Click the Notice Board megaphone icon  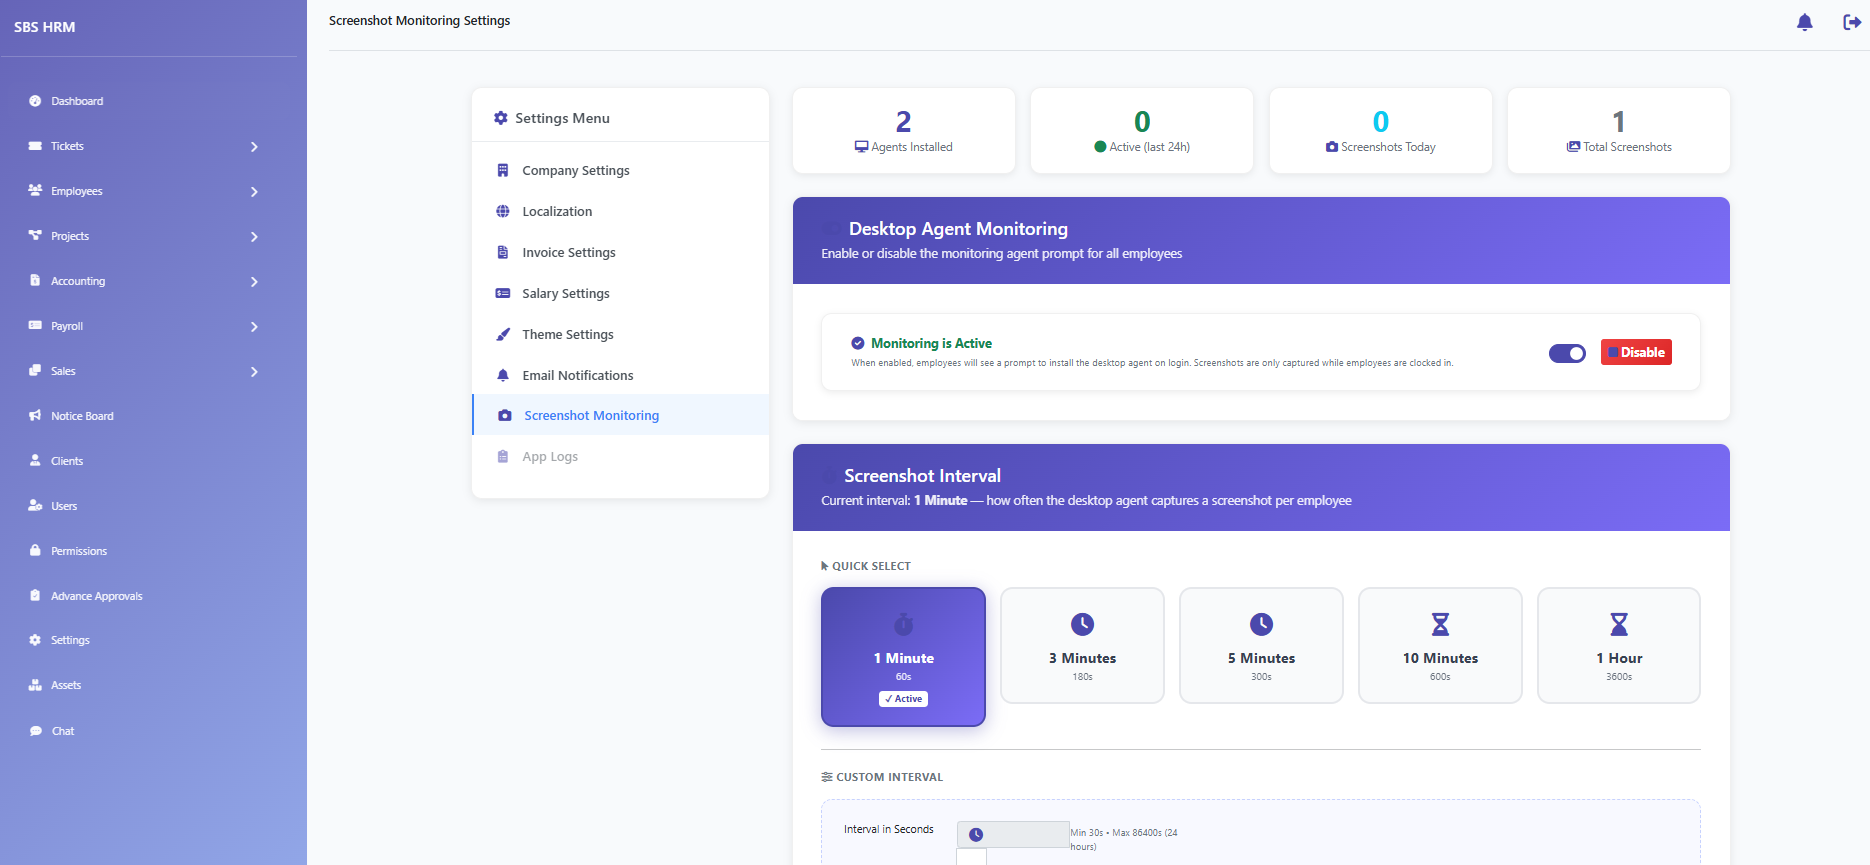35,415
